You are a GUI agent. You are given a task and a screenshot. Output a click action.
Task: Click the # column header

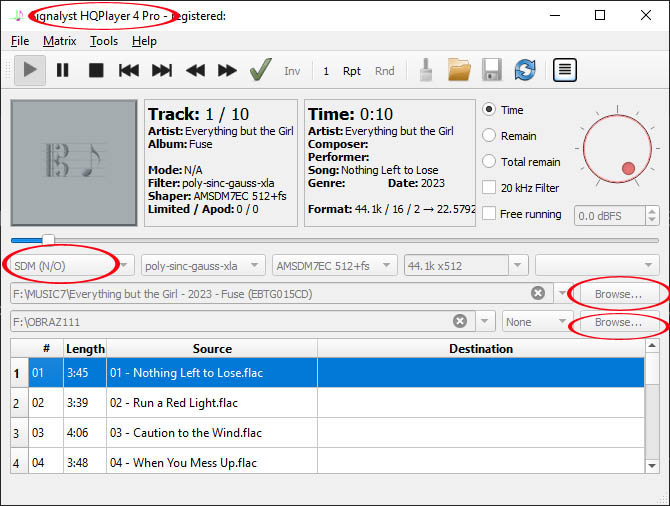[x=46, y=349]
